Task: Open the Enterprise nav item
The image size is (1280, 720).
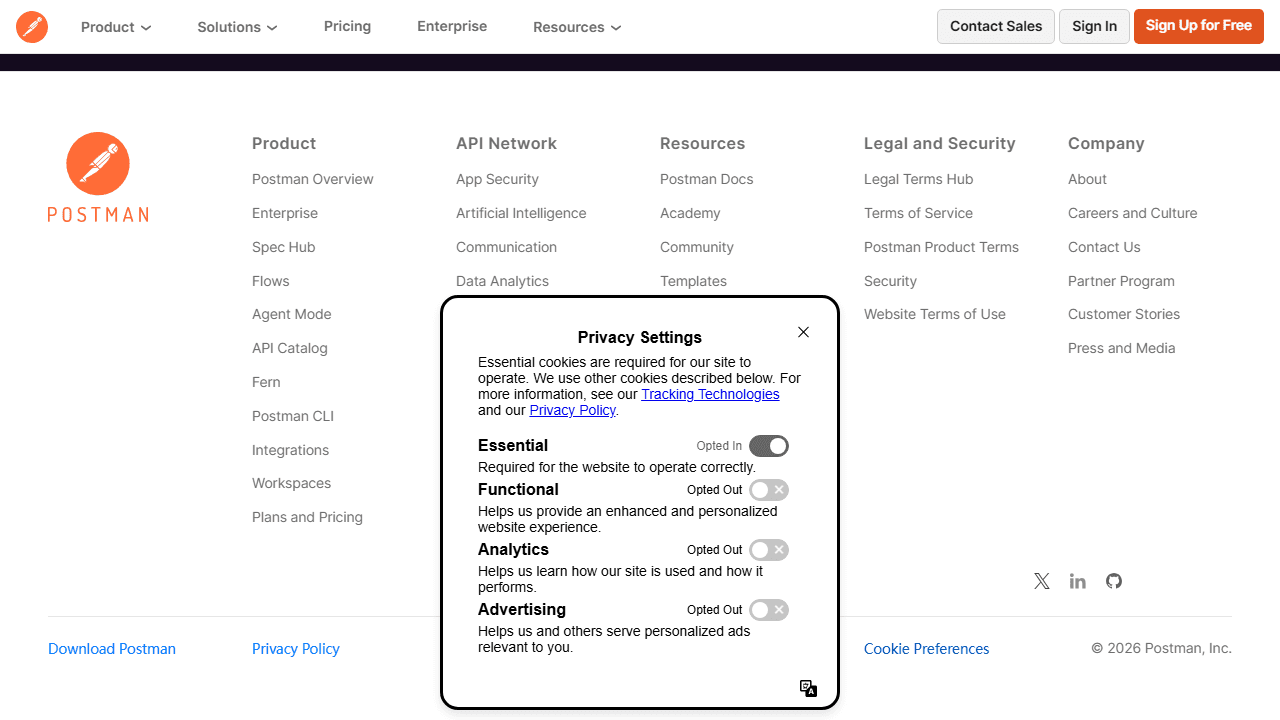Action: (x=452, y=26)
